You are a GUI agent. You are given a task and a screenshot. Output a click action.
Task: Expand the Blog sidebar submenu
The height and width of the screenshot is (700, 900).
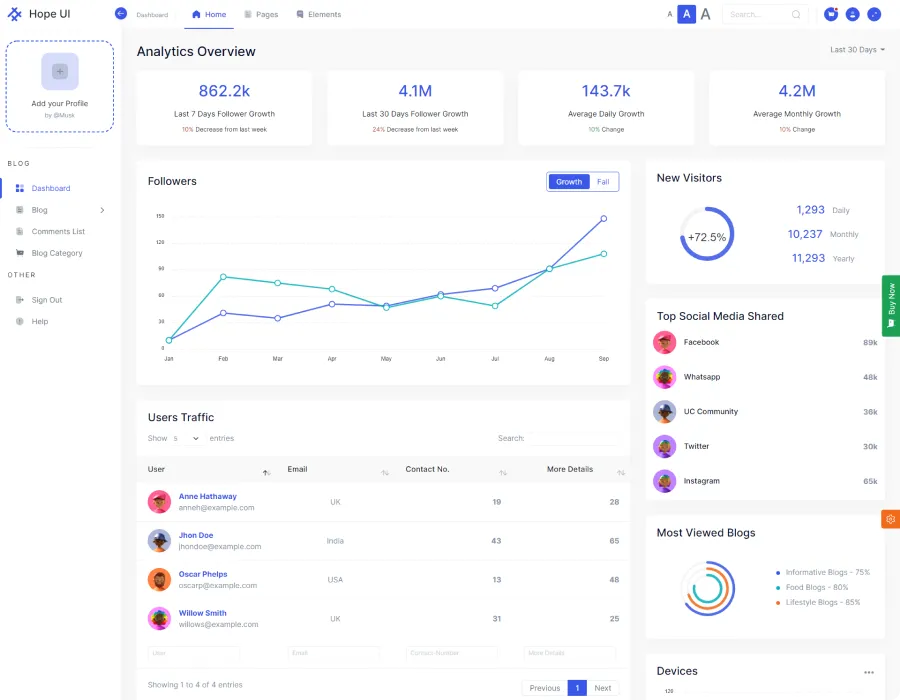(x=102, y=210)
